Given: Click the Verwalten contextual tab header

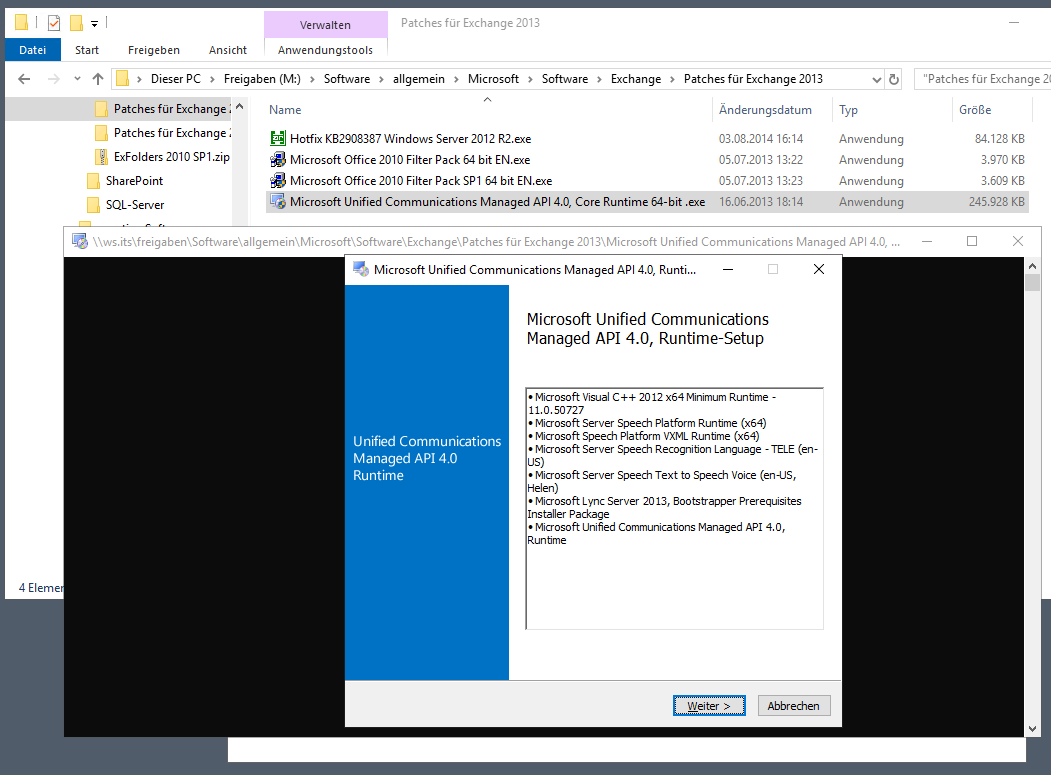Looking at the screenshot, I should 325,25.
